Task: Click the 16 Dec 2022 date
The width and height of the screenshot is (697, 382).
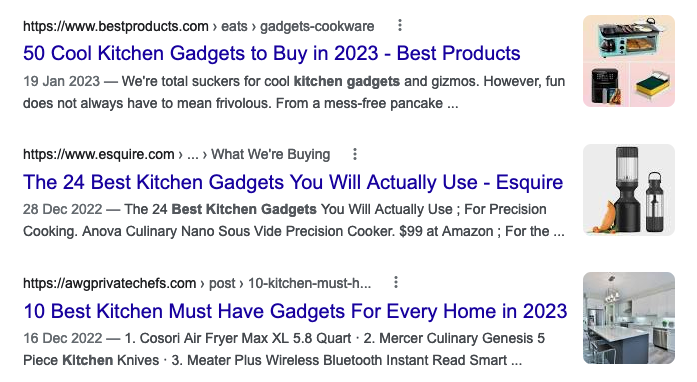Action: [63, 338]
